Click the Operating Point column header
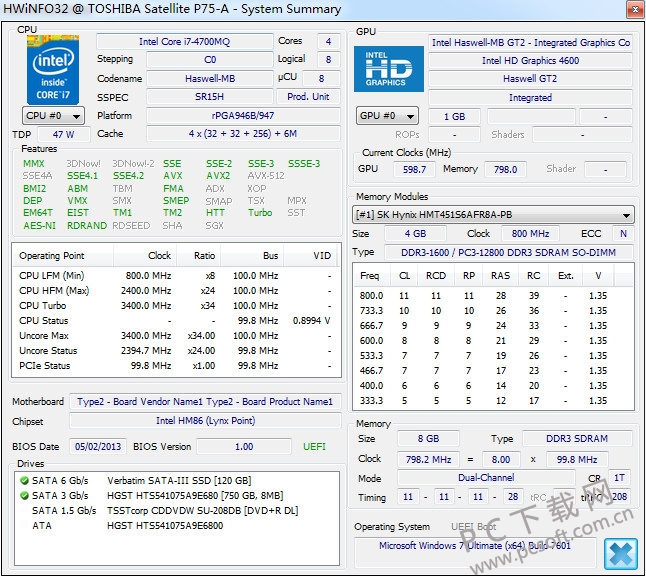646x577 pixels. pos(63,256)
